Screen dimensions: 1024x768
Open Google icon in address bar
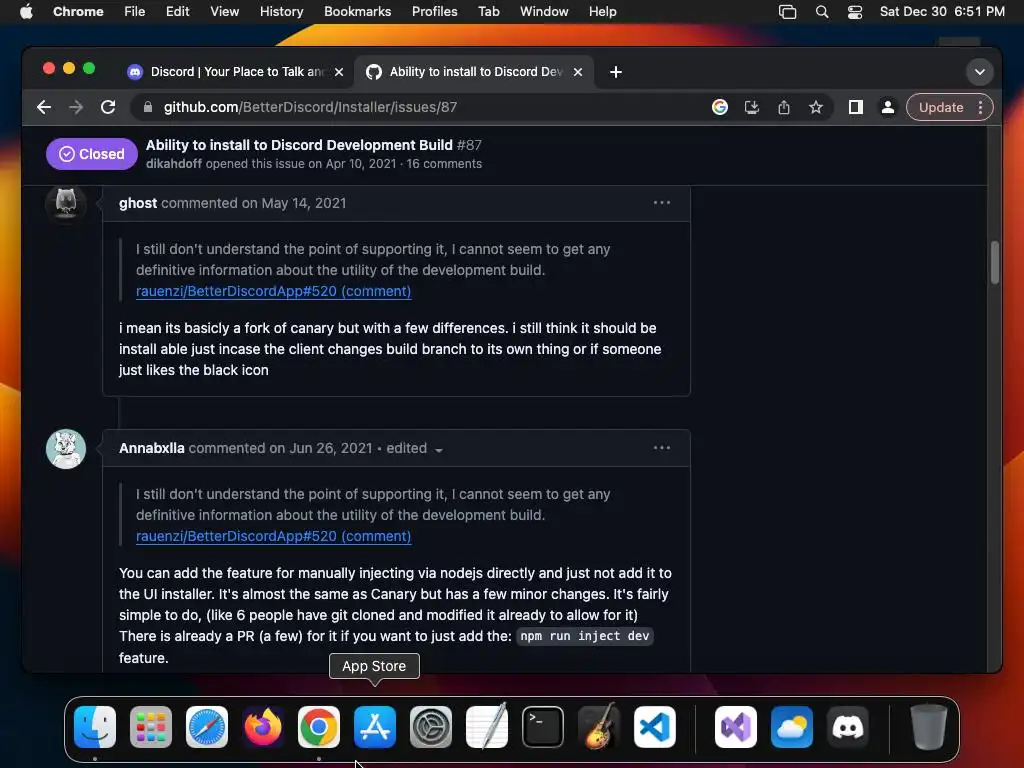click(720, 107)
